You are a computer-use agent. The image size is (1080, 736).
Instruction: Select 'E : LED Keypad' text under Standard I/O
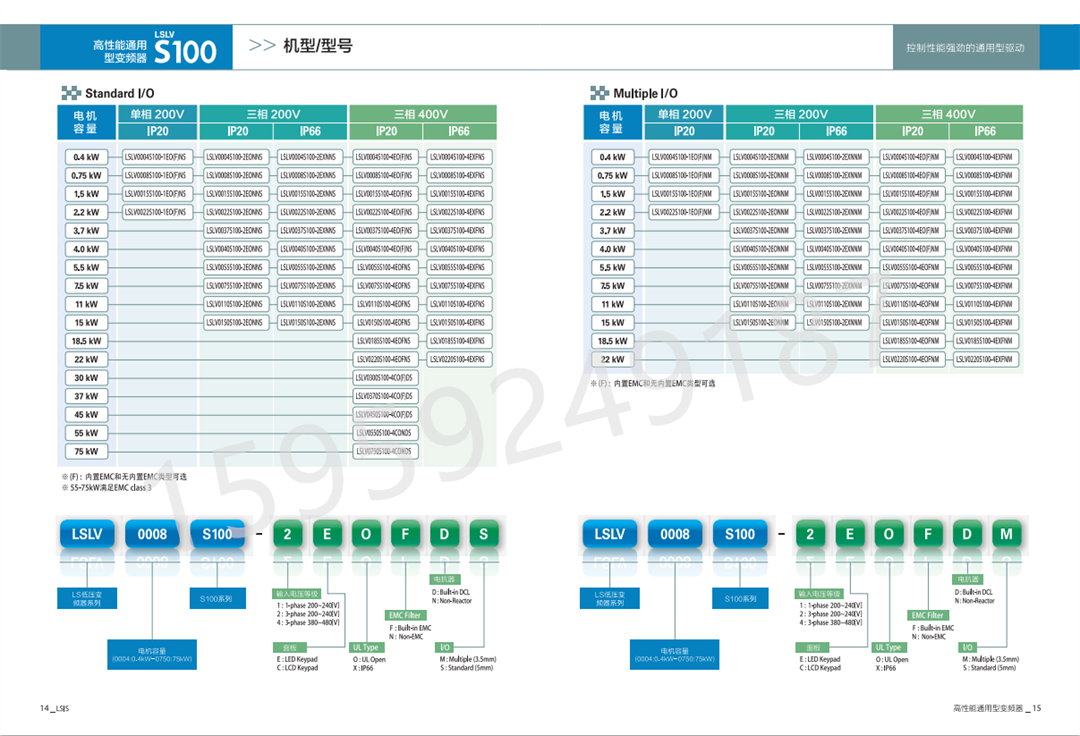(298, 659)
